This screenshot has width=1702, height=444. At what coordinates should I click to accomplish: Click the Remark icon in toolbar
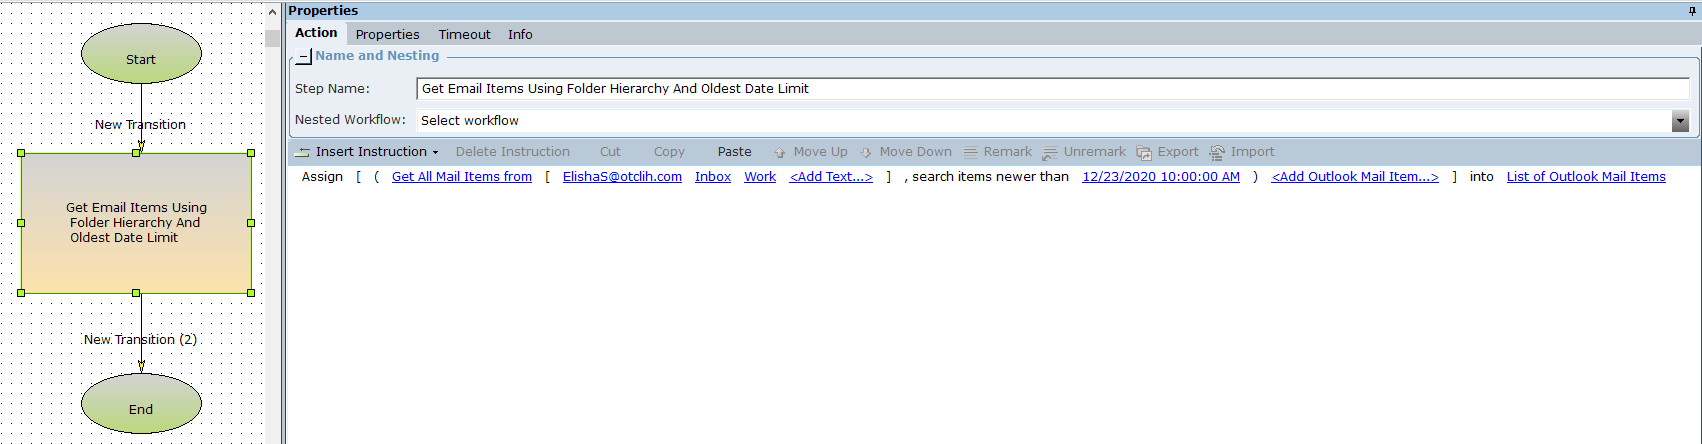[x=971, y=153]
